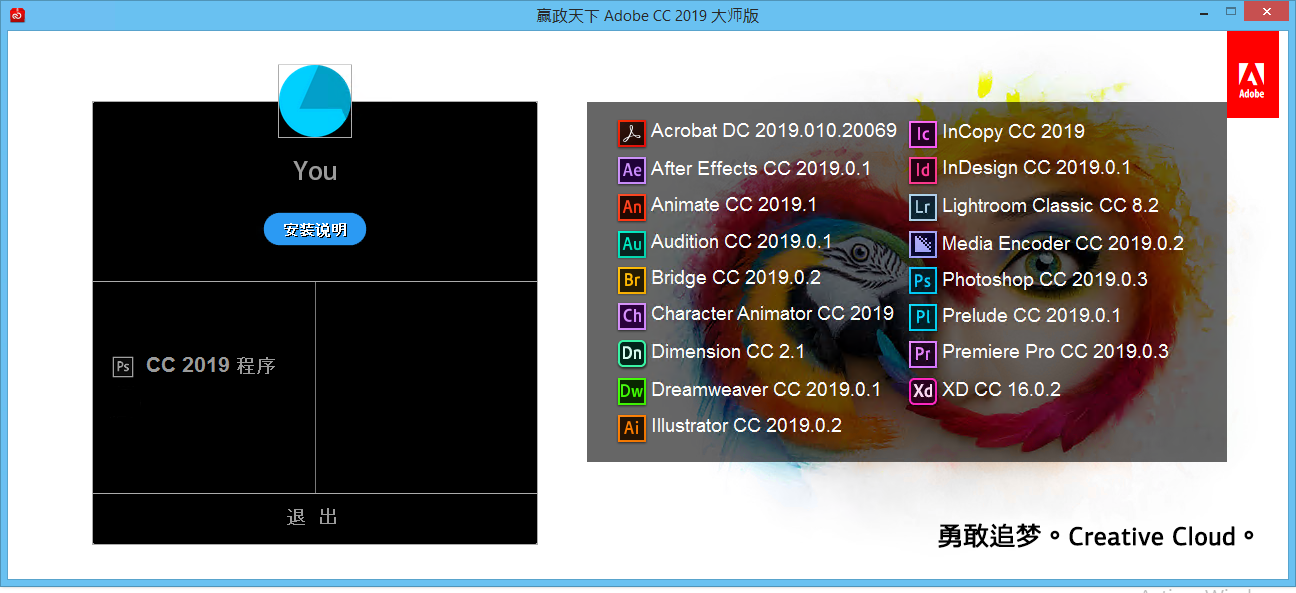
Task: Open the 安装说明 install instructions button
Action: pos(315,229)
